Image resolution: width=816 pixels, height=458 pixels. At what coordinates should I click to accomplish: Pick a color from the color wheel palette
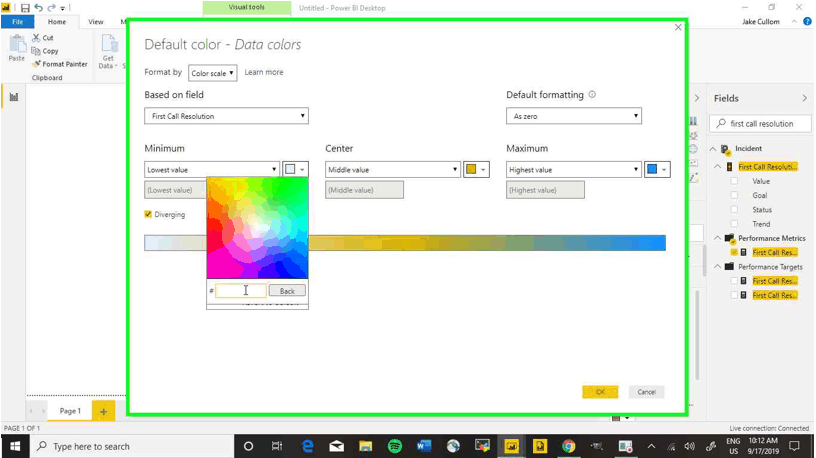[257, 228]
